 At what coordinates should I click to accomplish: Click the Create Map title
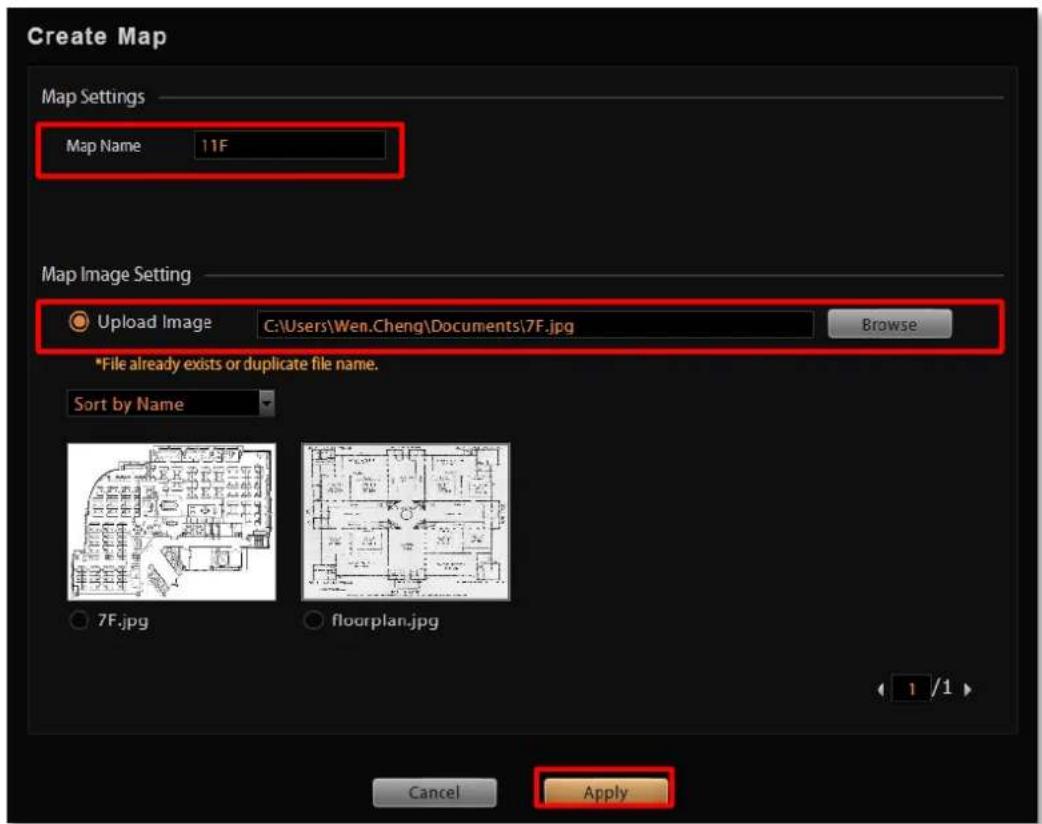[x=97, y=37]
